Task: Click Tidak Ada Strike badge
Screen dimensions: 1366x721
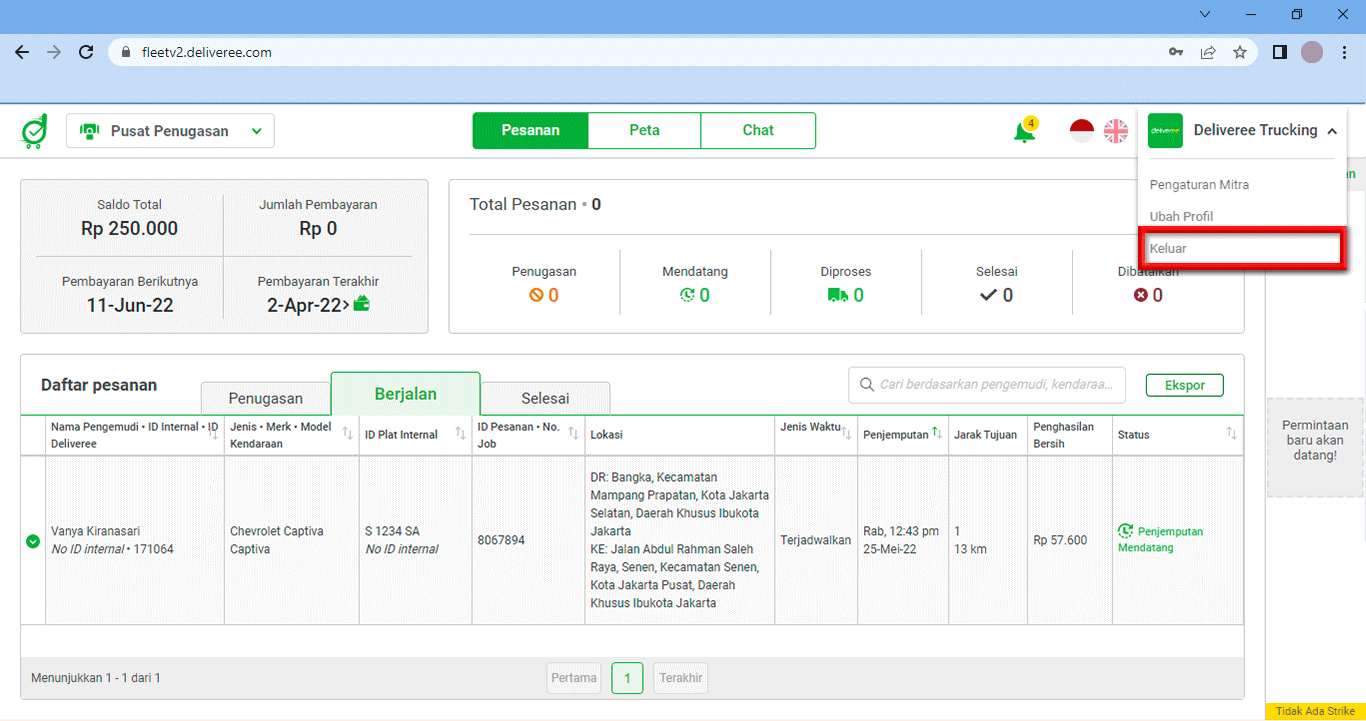Action: point(1315,711)
